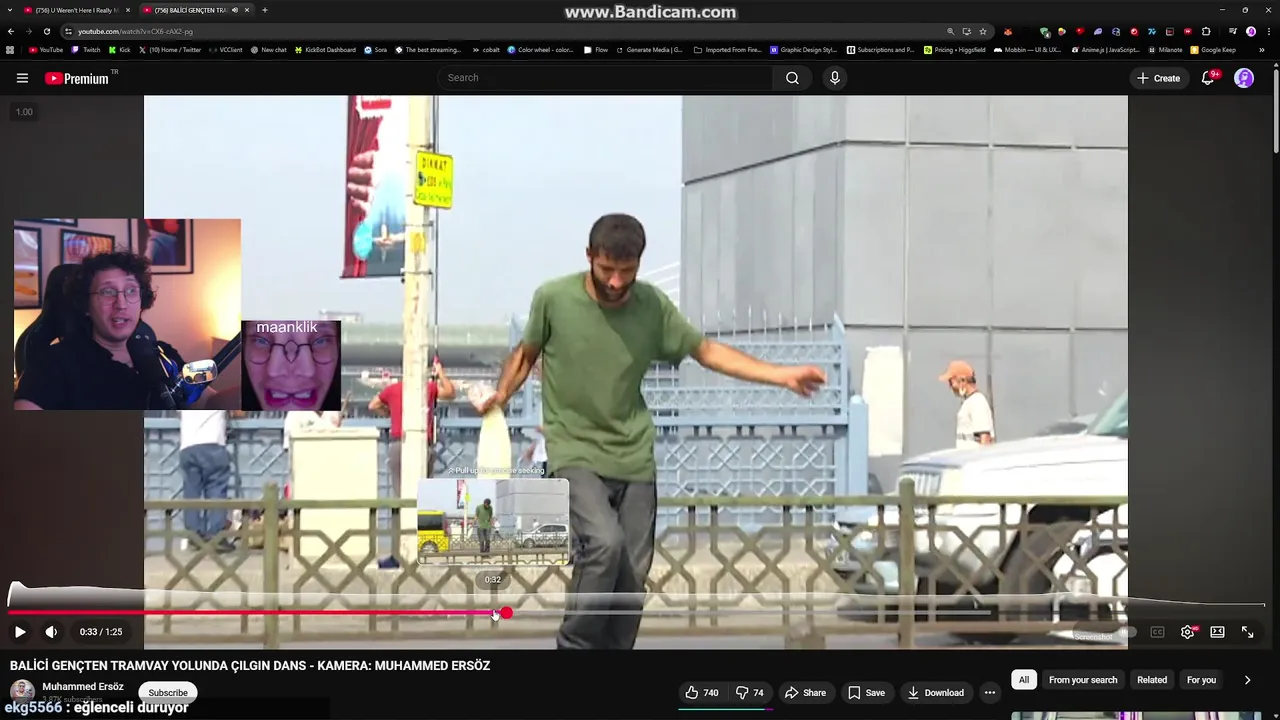Click the seek preview thumbnail at 0:32
The image size is (1280, 720).
click(493, 522)
